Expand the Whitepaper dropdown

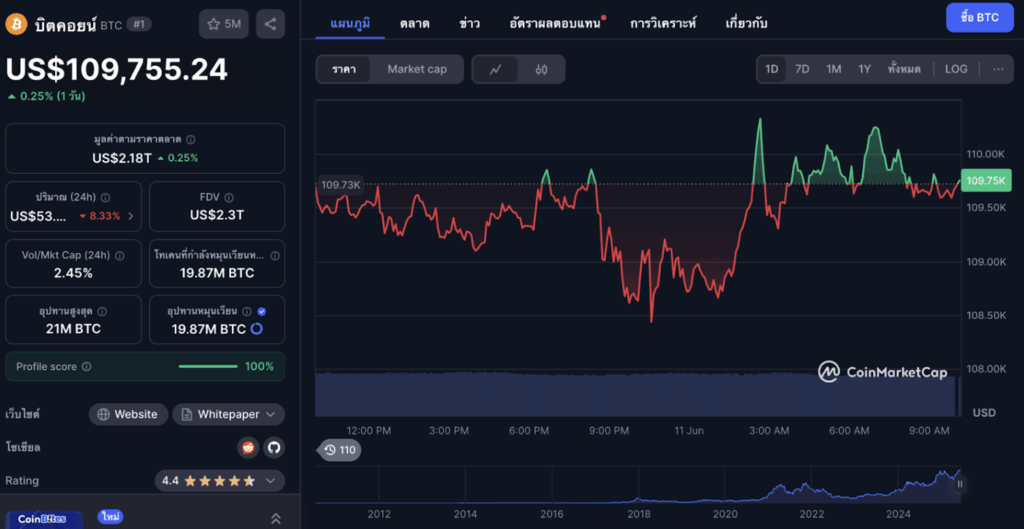click(228, 414)
